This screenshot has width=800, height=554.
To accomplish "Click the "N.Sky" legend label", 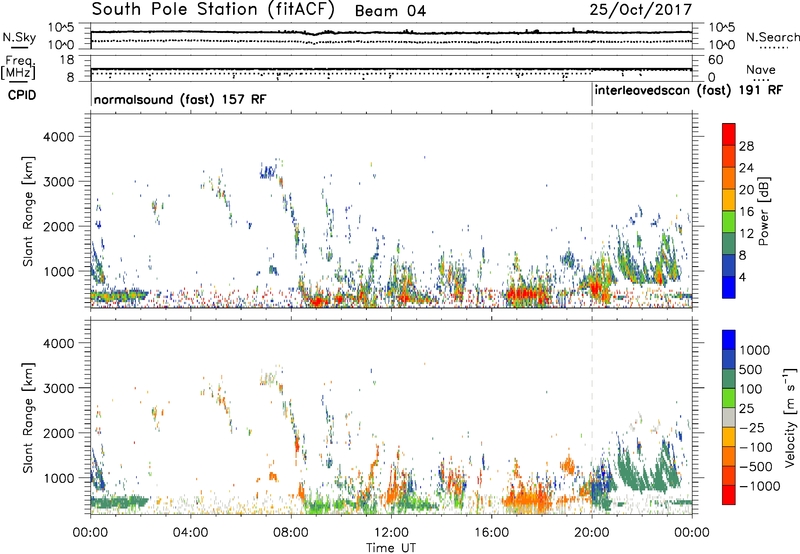I will click(19, 37).
